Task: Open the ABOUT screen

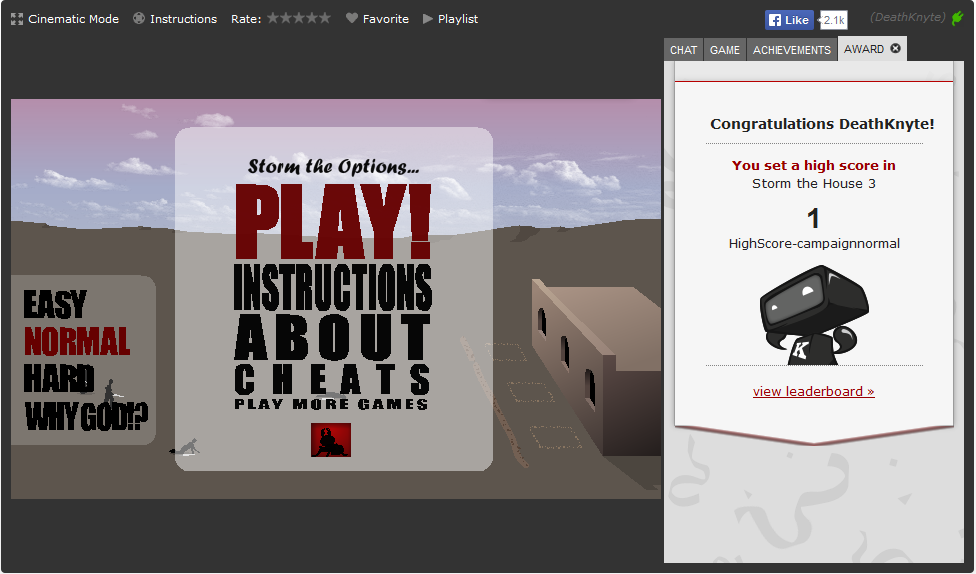Action: (332, 337)
